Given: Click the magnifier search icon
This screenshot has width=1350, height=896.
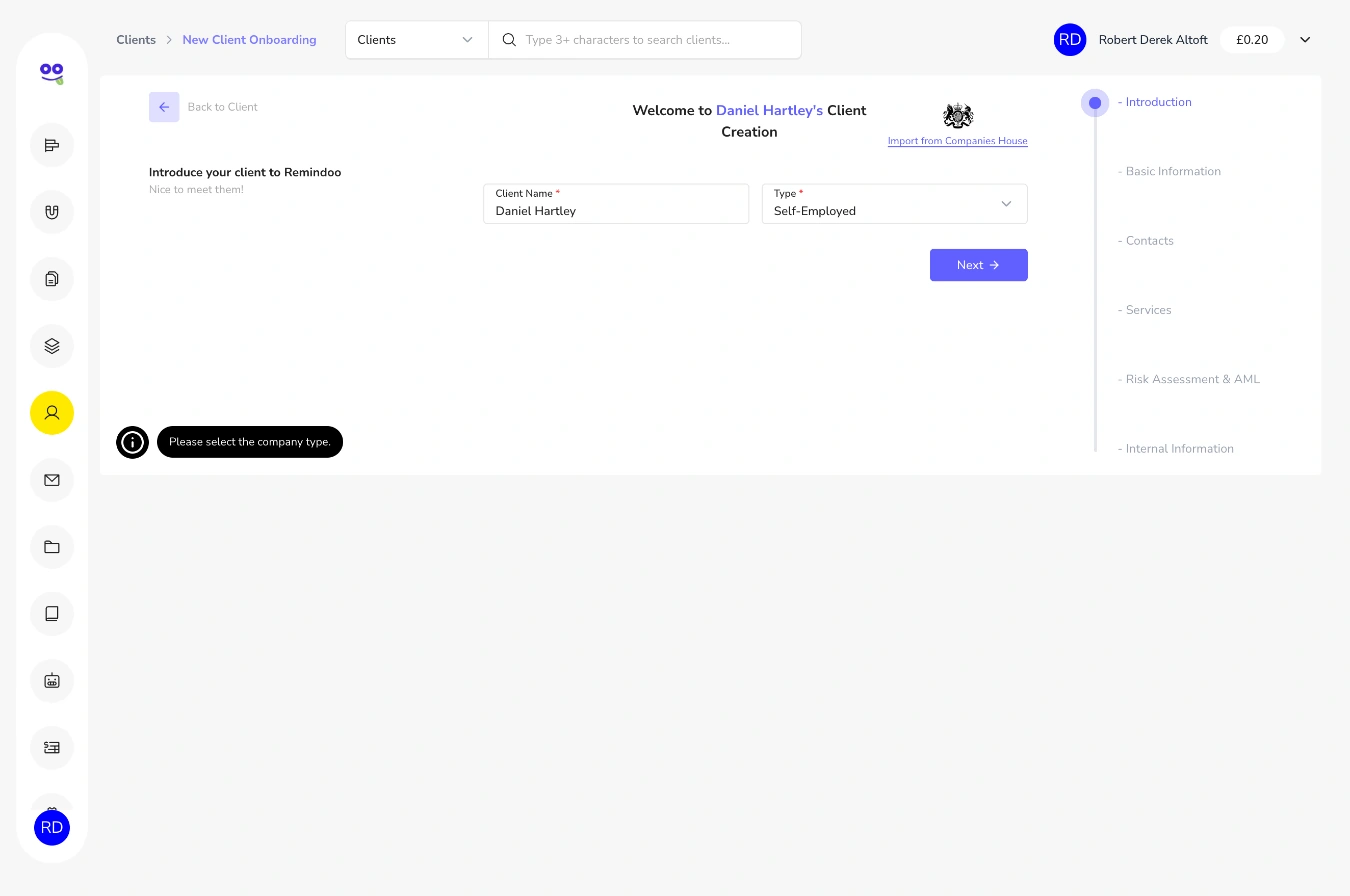Looking at the screenshot, I should (509, 40).
